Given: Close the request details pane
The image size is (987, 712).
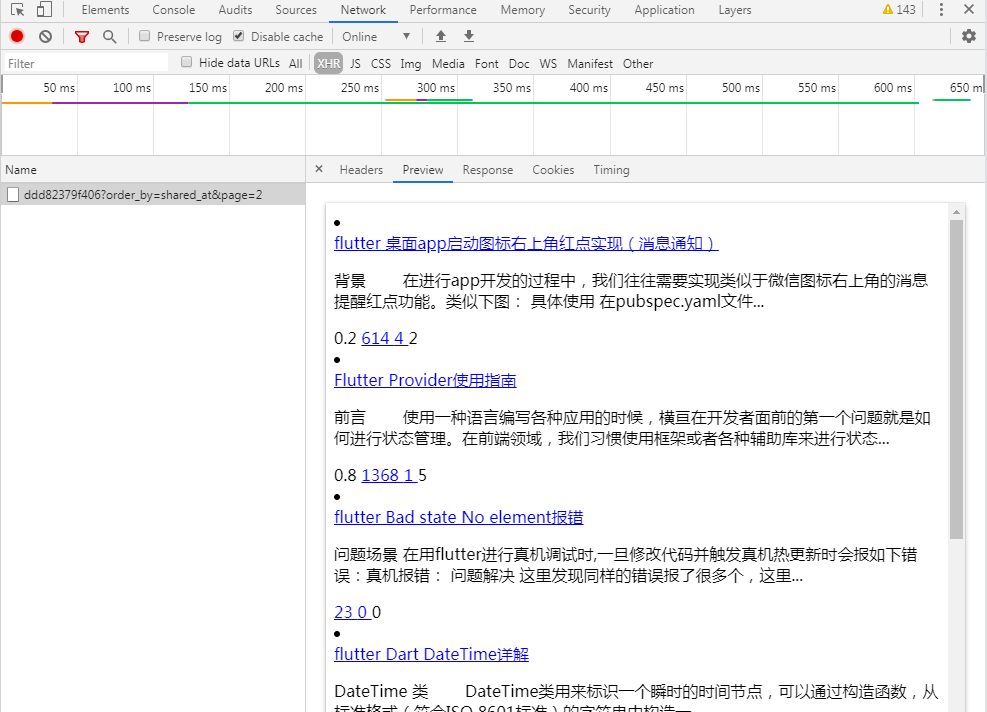Looking at the screenshot, I should point(319,169).
